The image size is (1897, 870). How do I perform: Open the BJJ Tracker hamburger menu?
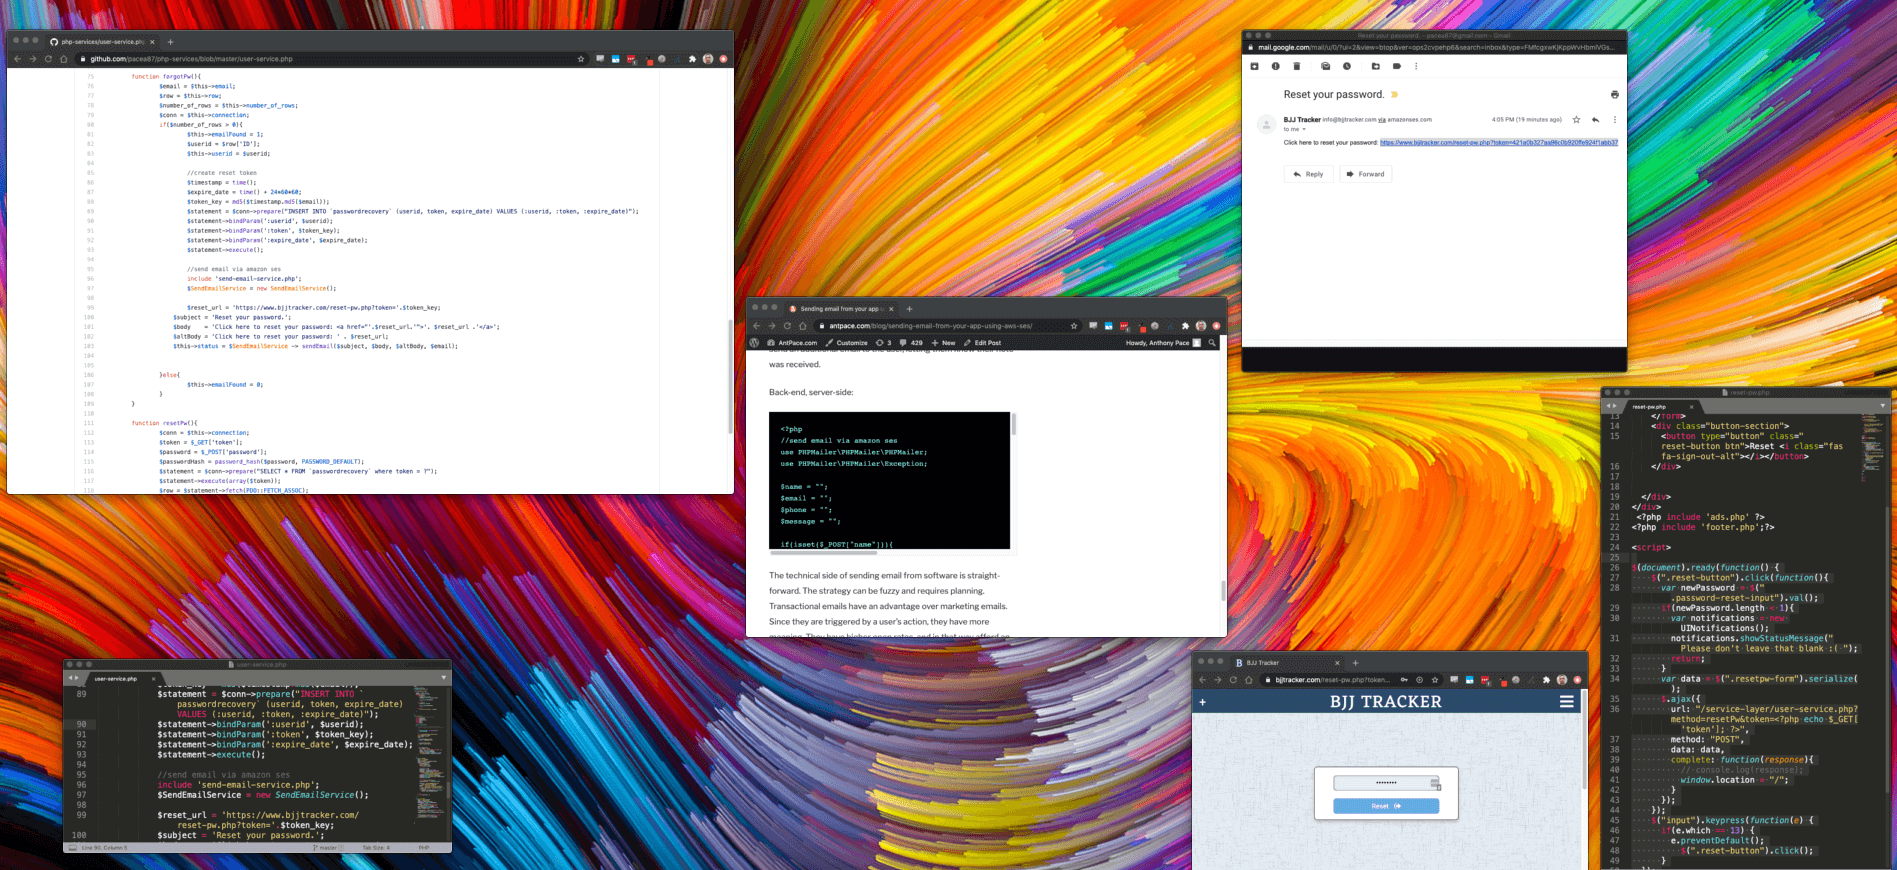pyautogui.click(x=1567, y=702)
